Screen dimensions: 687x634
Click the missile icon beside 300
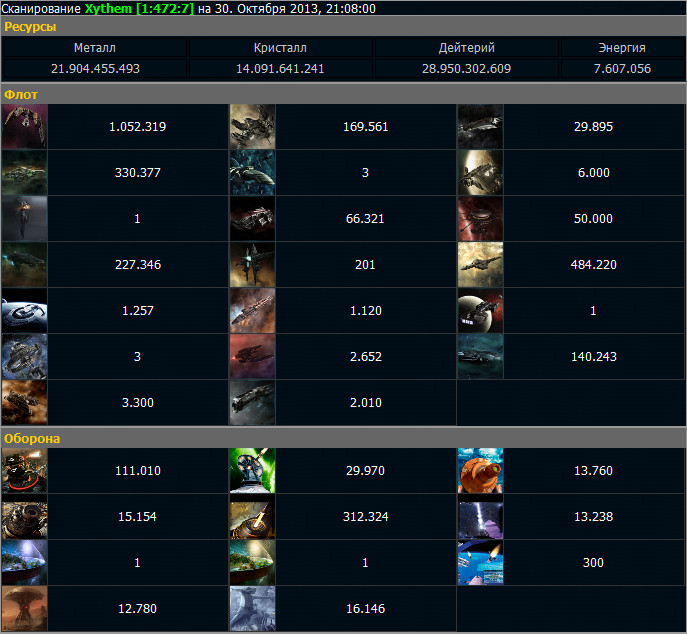coord(480,563)
